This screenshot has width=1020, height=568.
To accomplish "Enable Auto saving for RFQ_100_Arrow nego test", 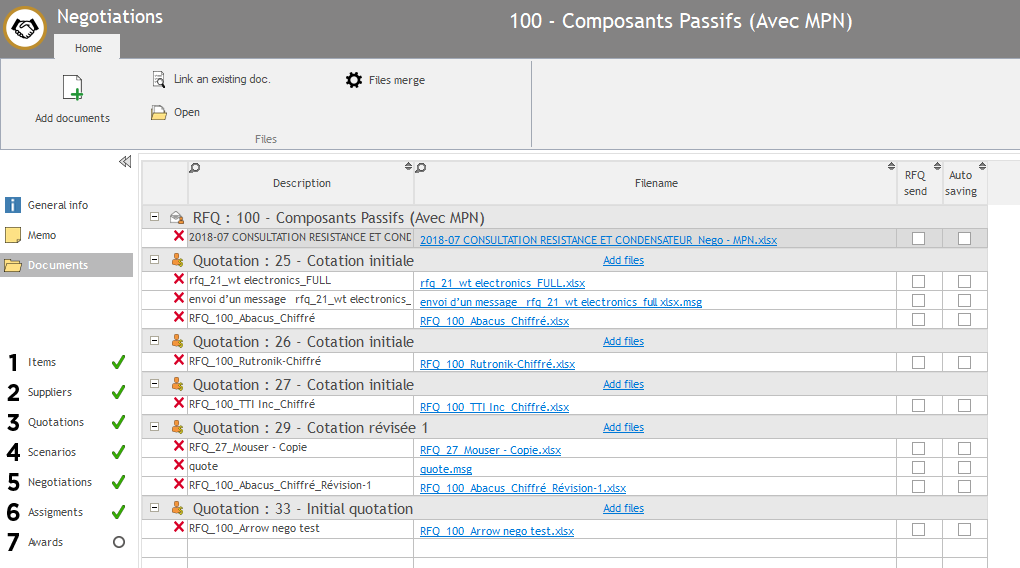I will click(x=964, y=530).
